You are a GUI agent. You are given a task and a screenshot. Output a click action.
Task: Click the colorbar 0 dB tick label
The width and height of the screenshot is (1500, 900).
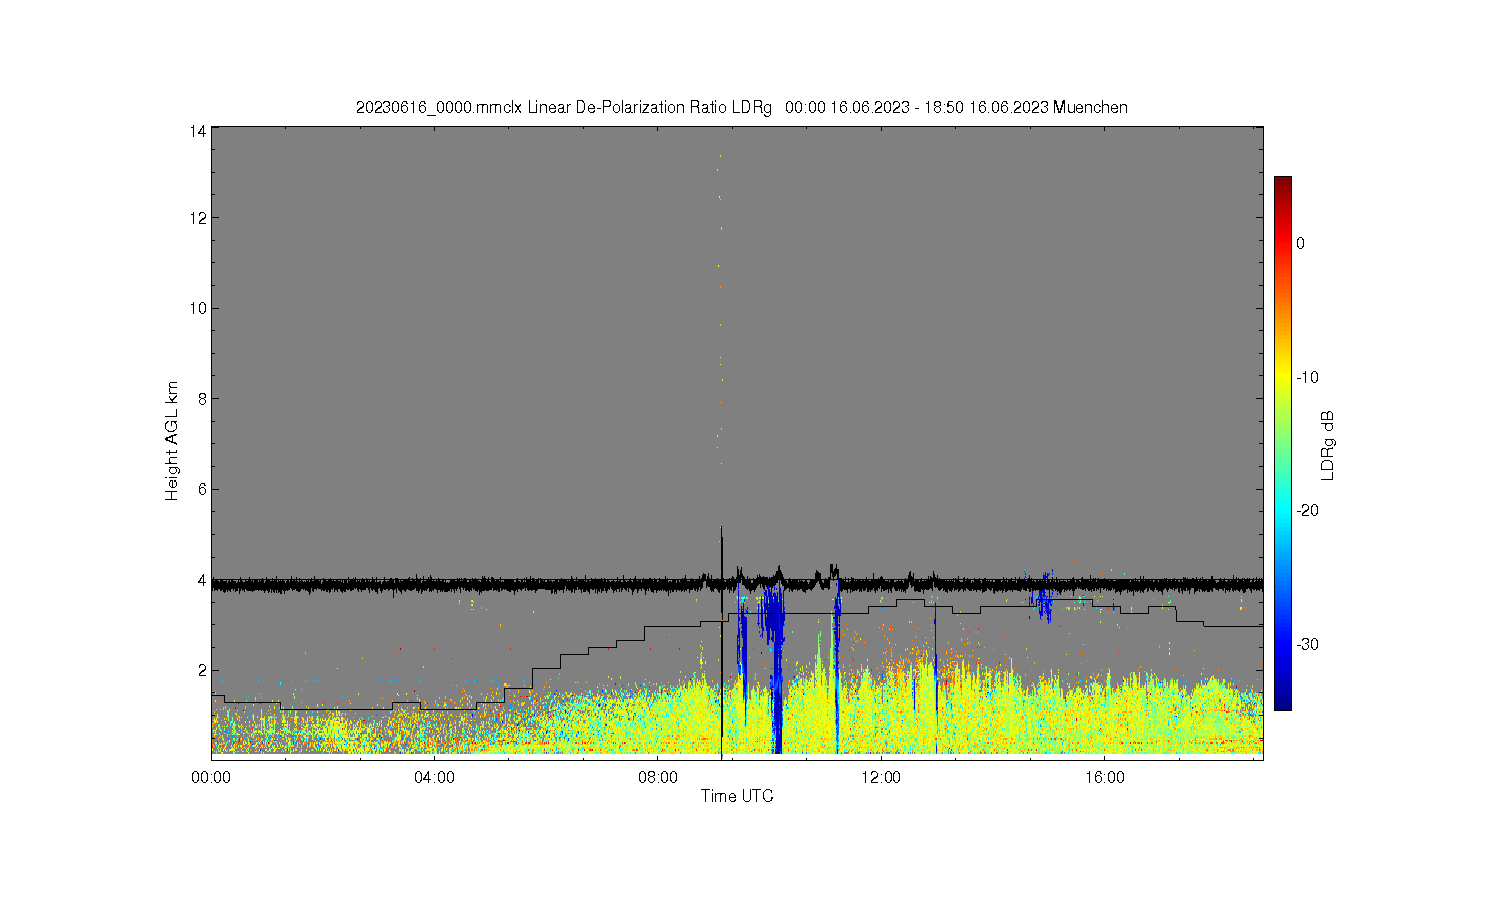[x=1300, y=243]
